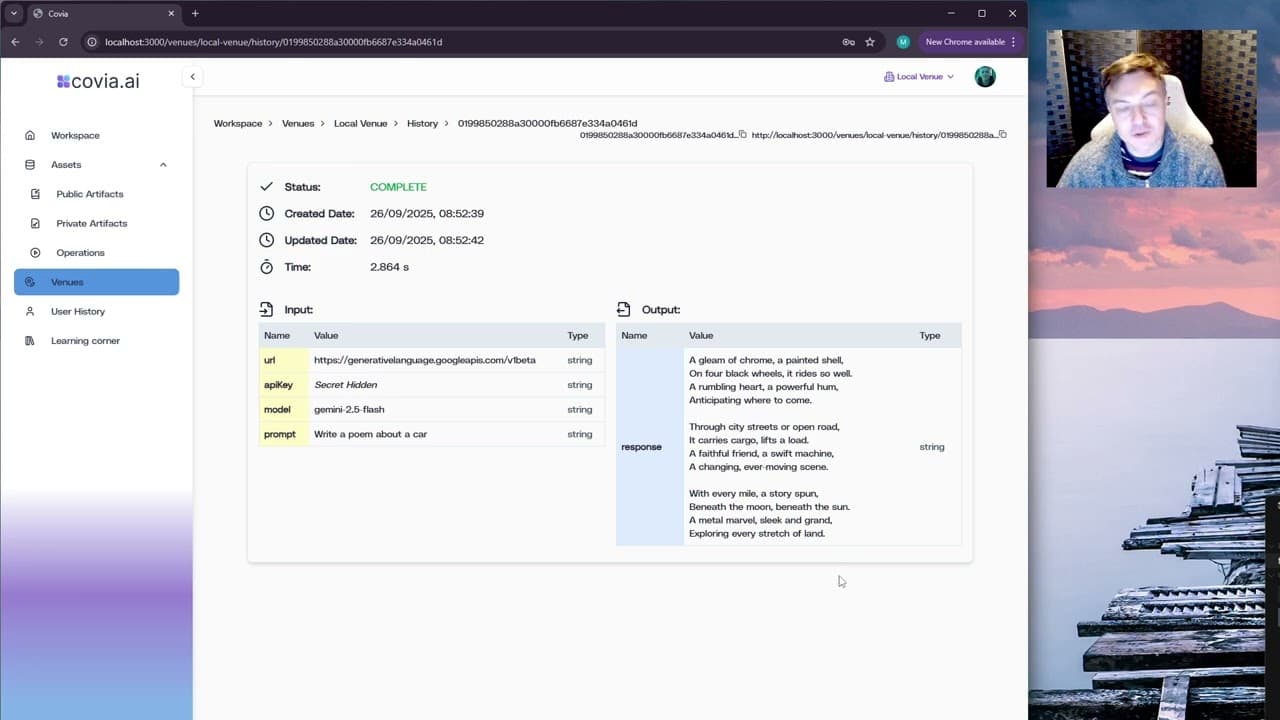Open Public Artifacts via its sidebar icon
1280x720 pixels.
click(x=36, y=194)
